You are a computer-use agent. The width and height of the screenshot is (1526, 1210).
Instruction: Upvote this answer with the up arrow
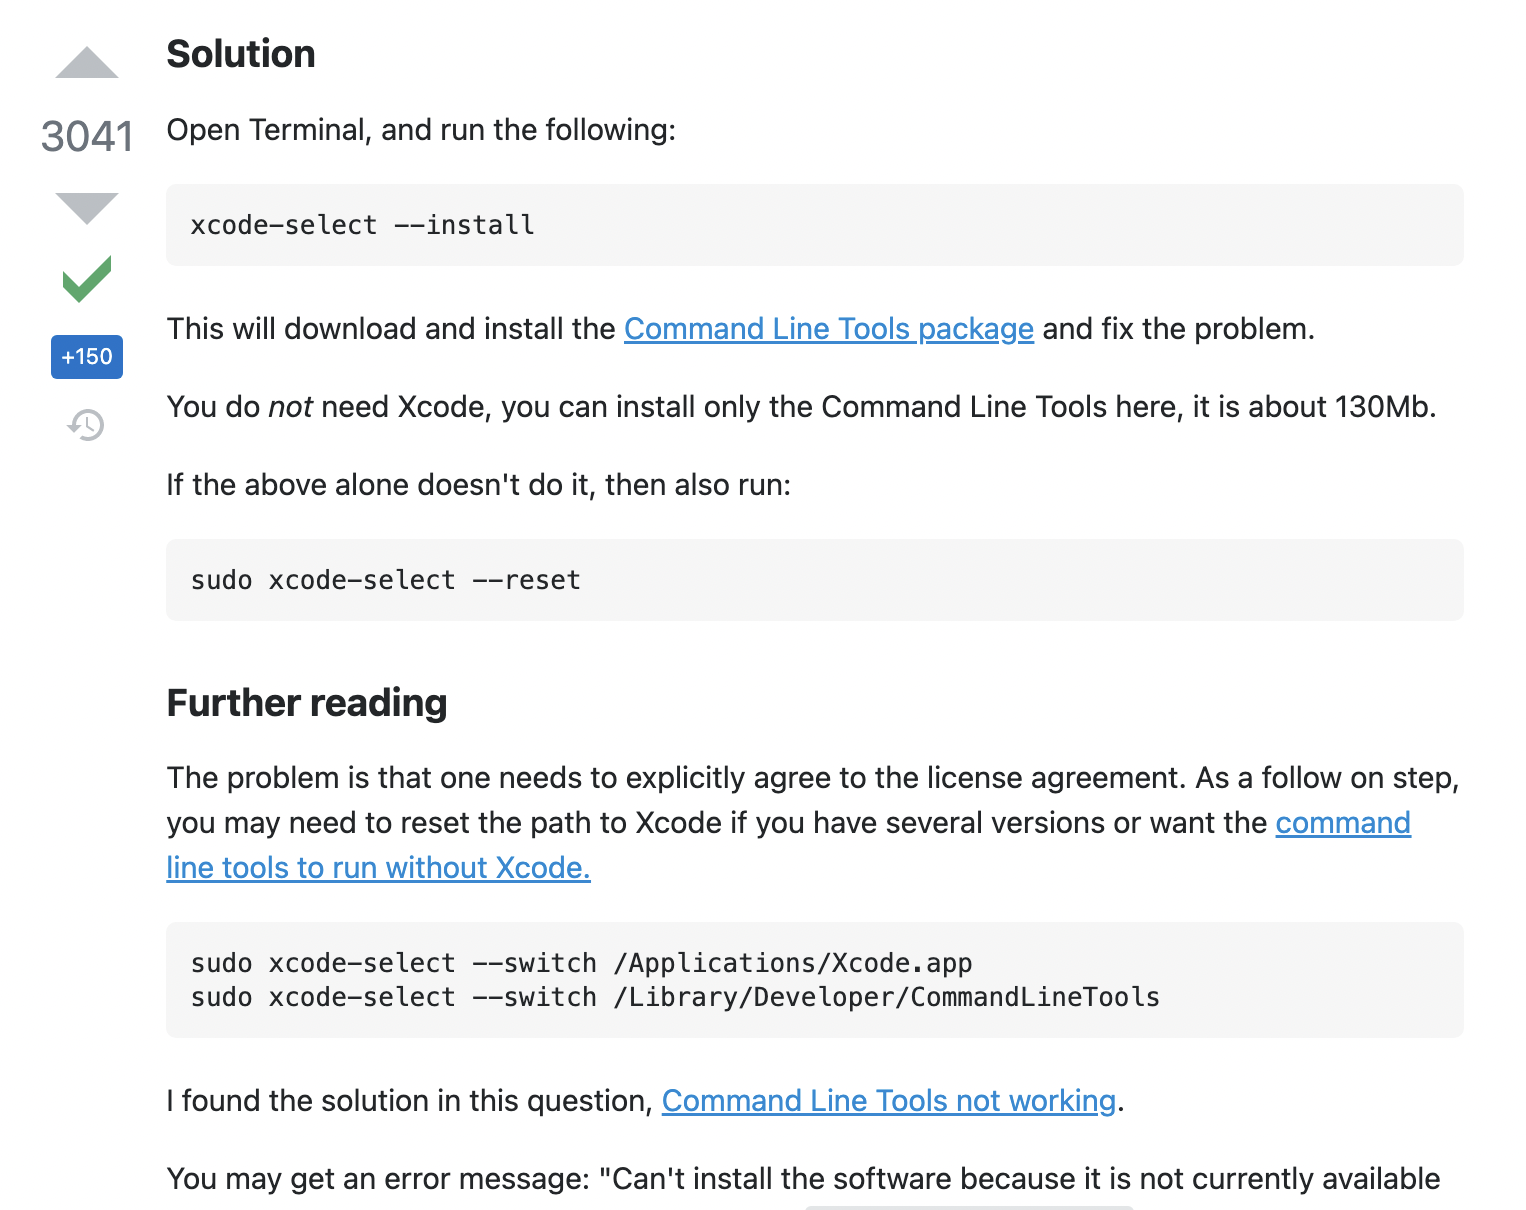87,62
